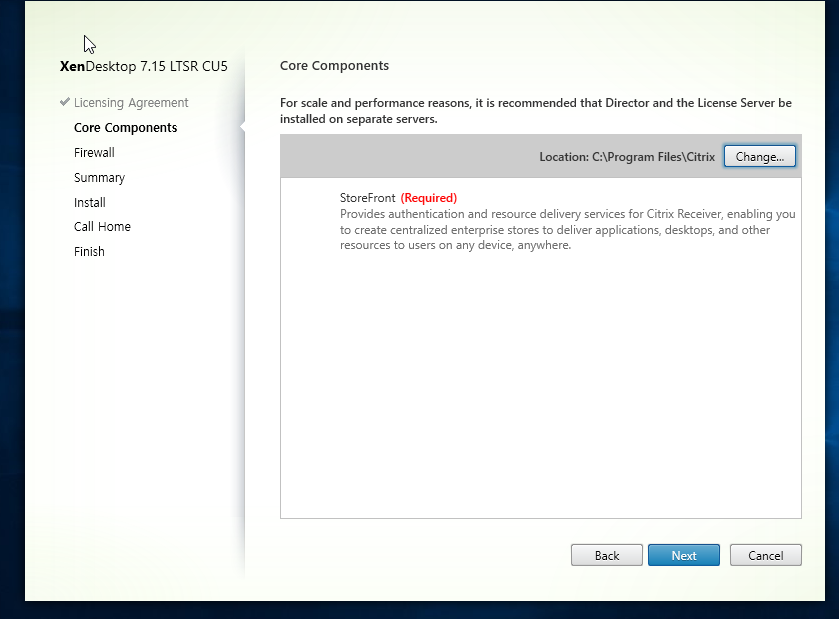Proceed with the Next button
839x619 pixels.
click(683, 555)
